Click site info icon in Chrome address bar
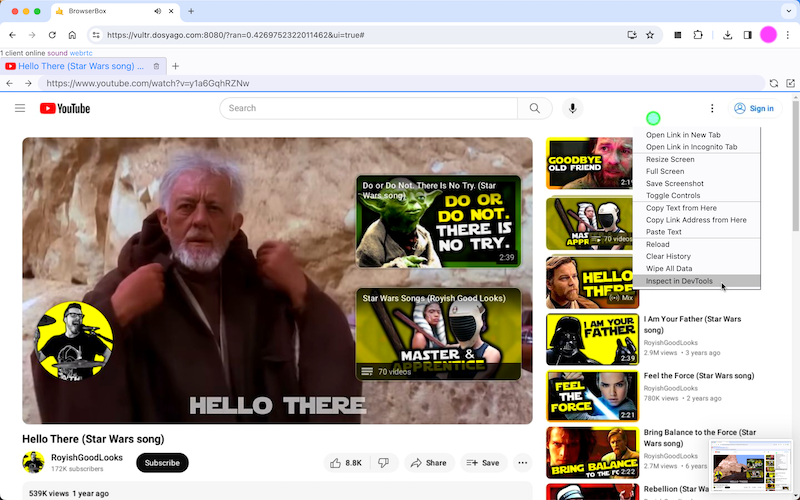 click(x=95, y=35)
